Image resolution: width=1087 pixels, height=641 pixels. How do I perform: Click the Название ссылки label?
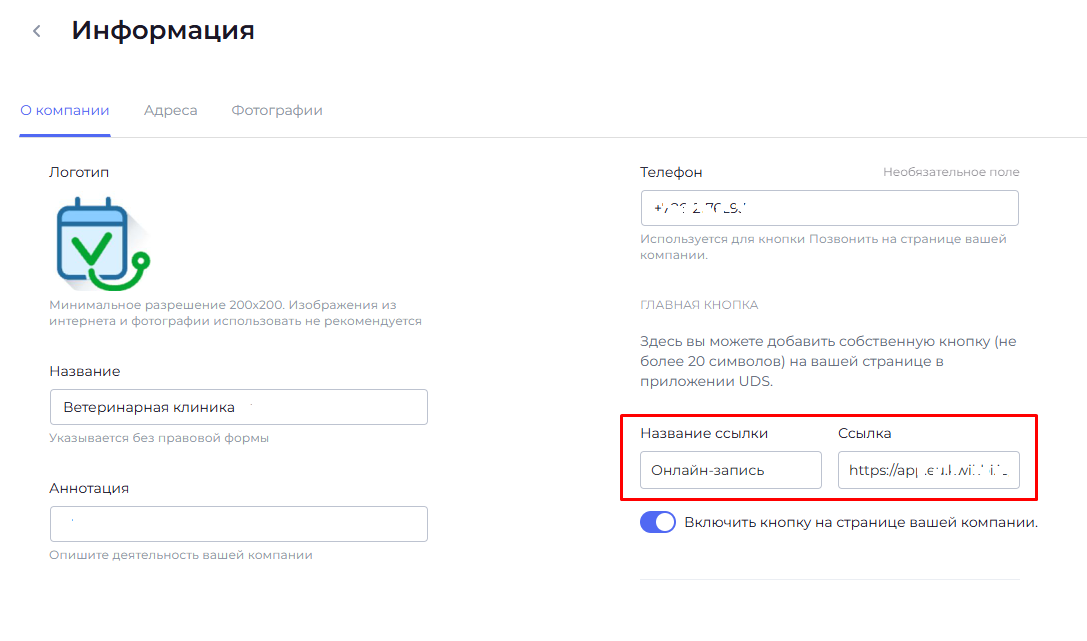(710, 433)
